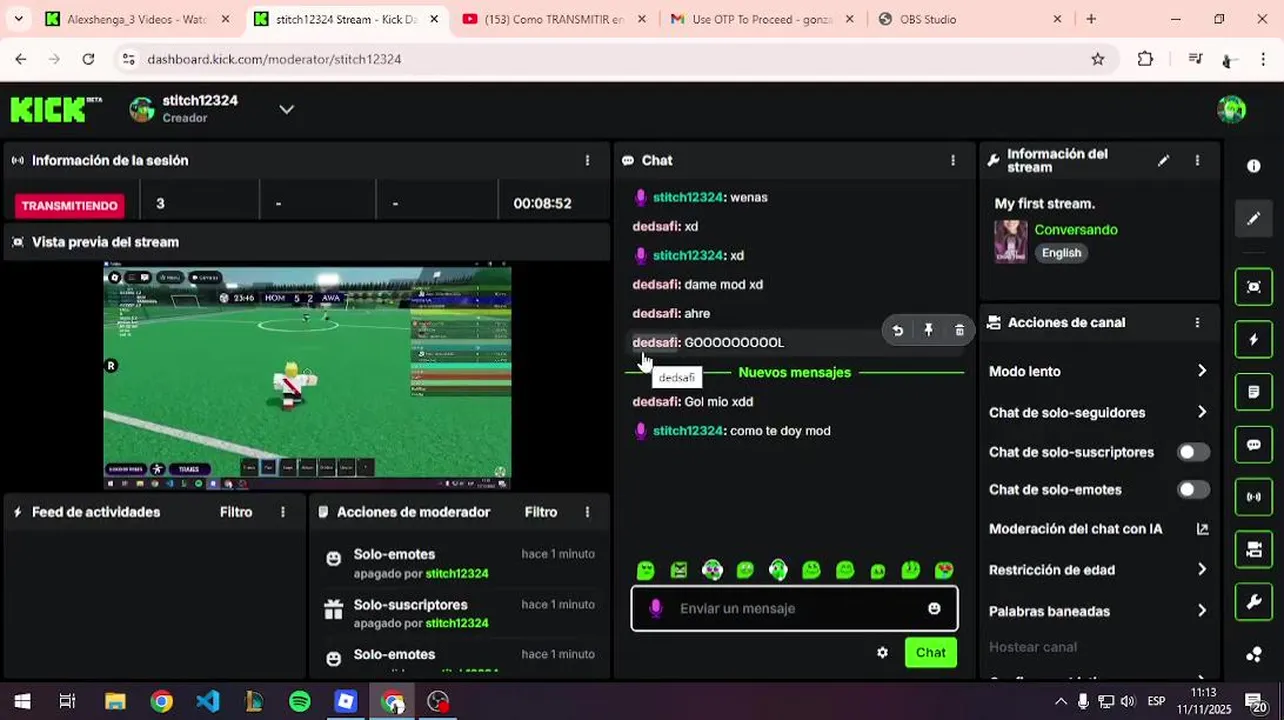Toggle the lightning activity feed sidebar icon
This screenshot has width=1284, height=720.
(1254, 340)
